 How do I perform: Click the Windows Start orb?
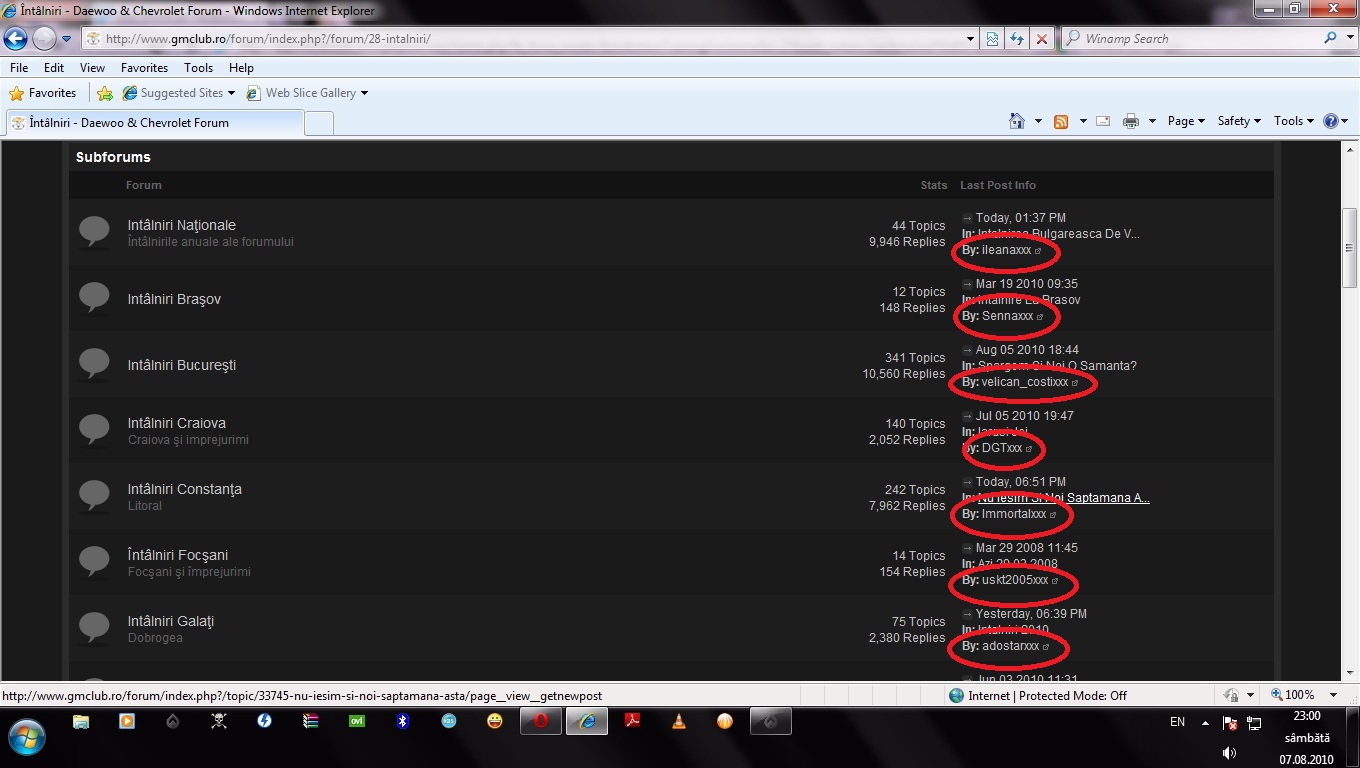coord(27,737)
